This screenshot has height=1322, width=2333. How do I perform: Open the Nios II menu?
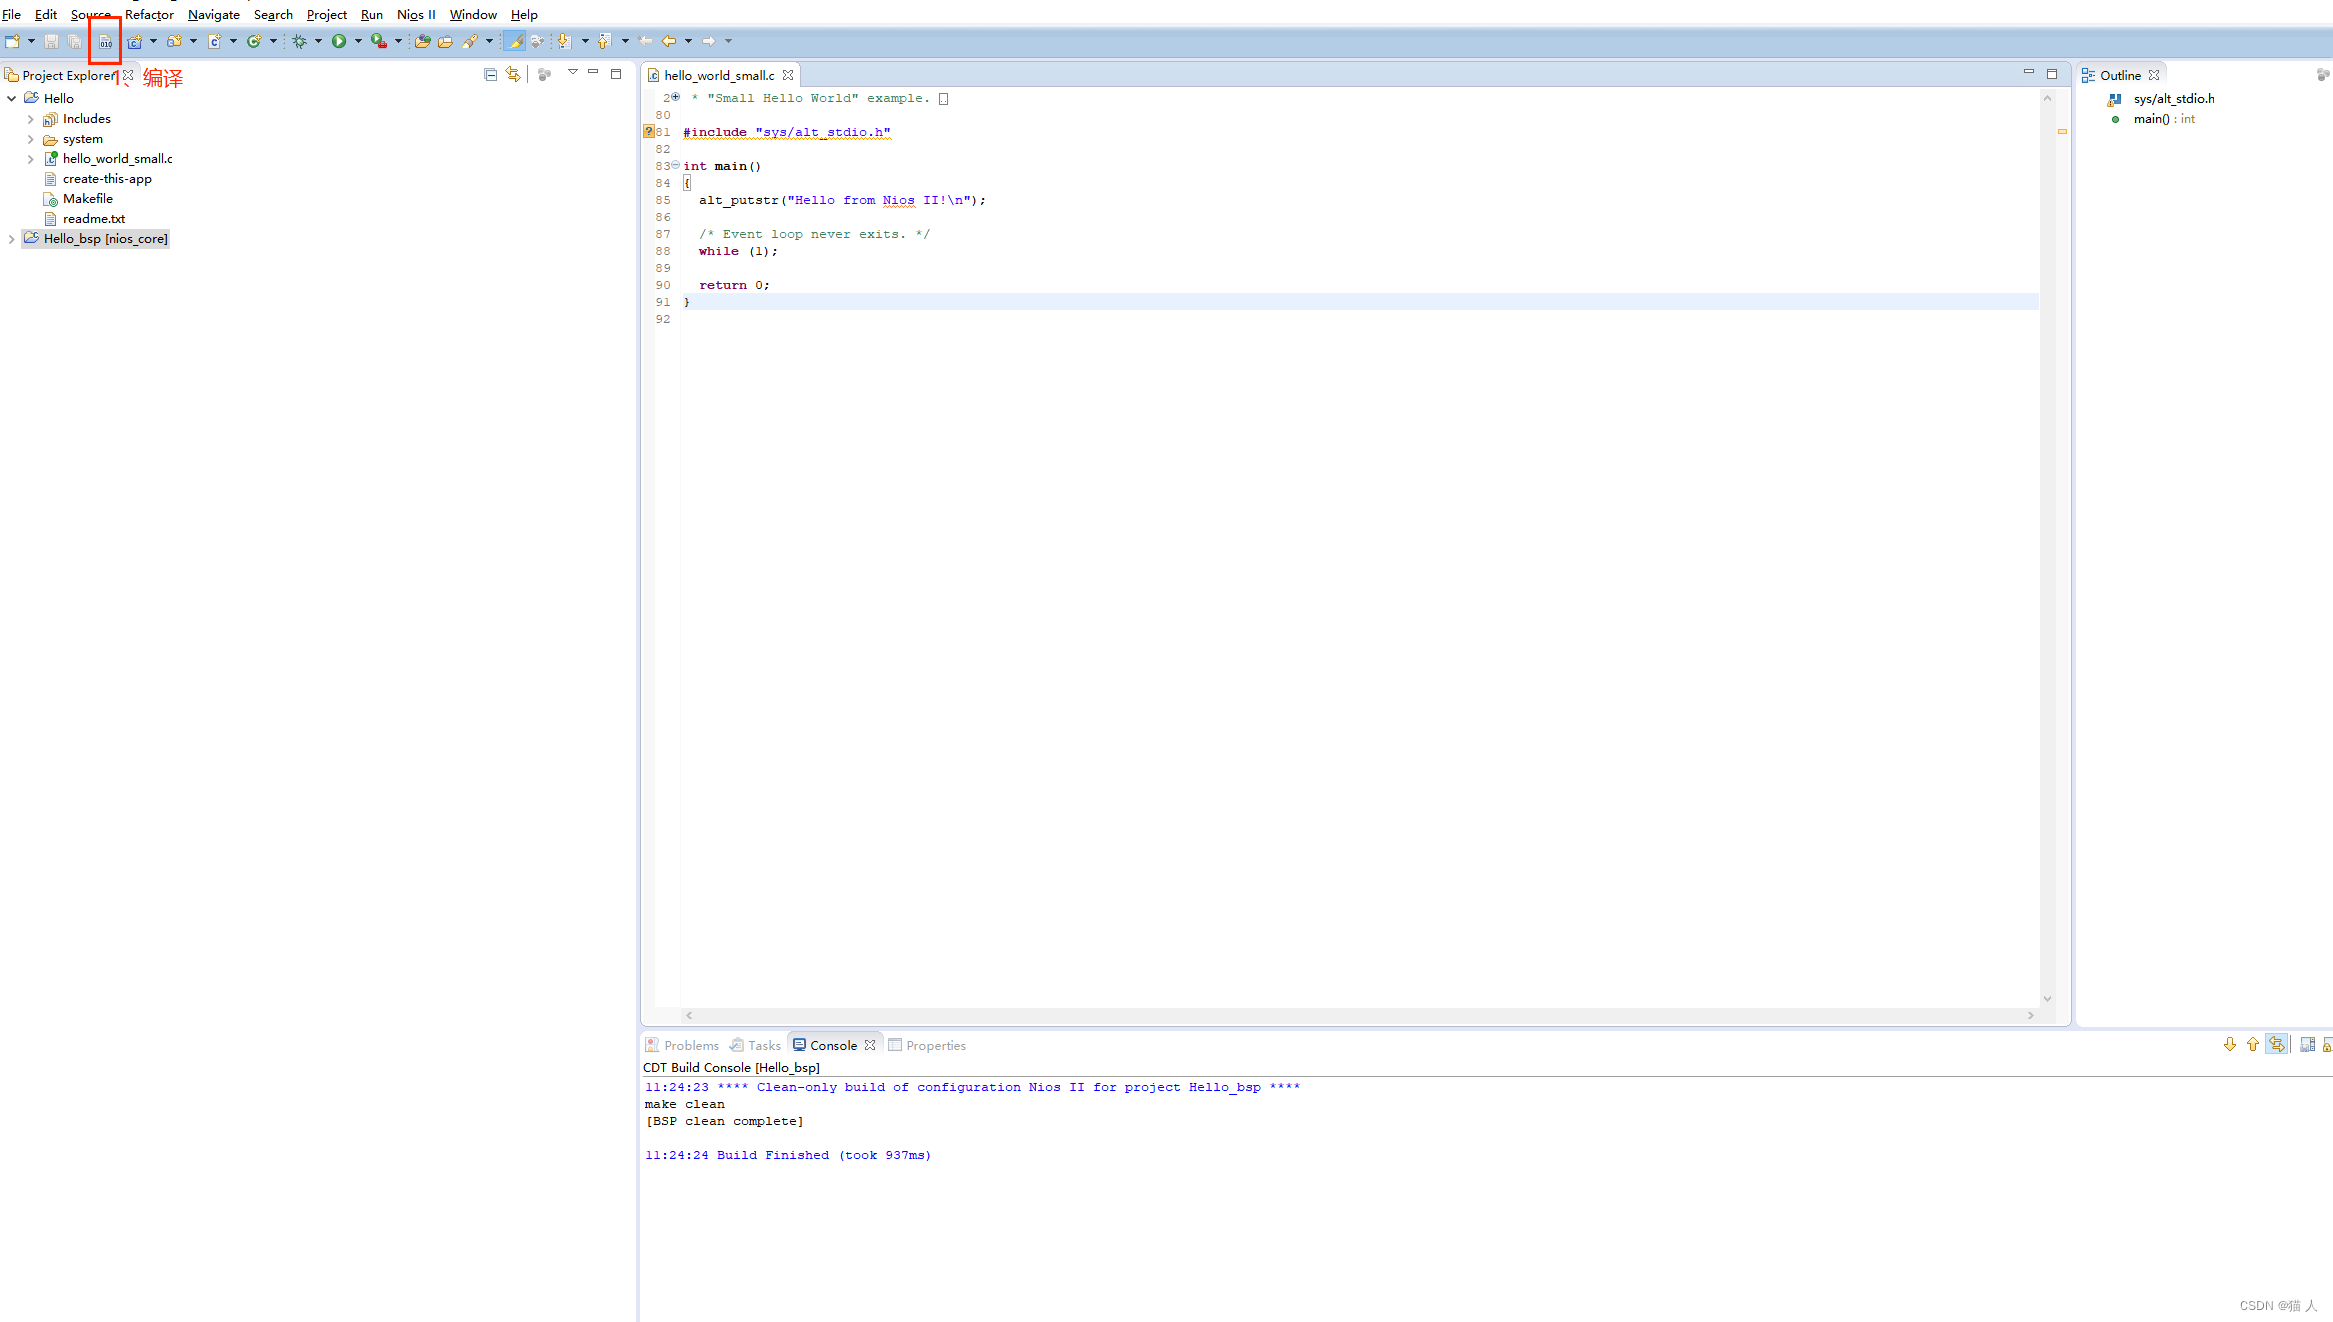[416, 15]
